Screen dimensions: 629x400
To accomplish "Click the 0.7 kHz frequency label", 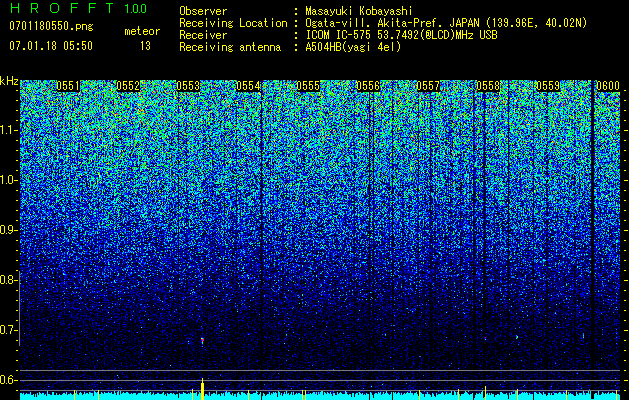I will tap(9, 330).
